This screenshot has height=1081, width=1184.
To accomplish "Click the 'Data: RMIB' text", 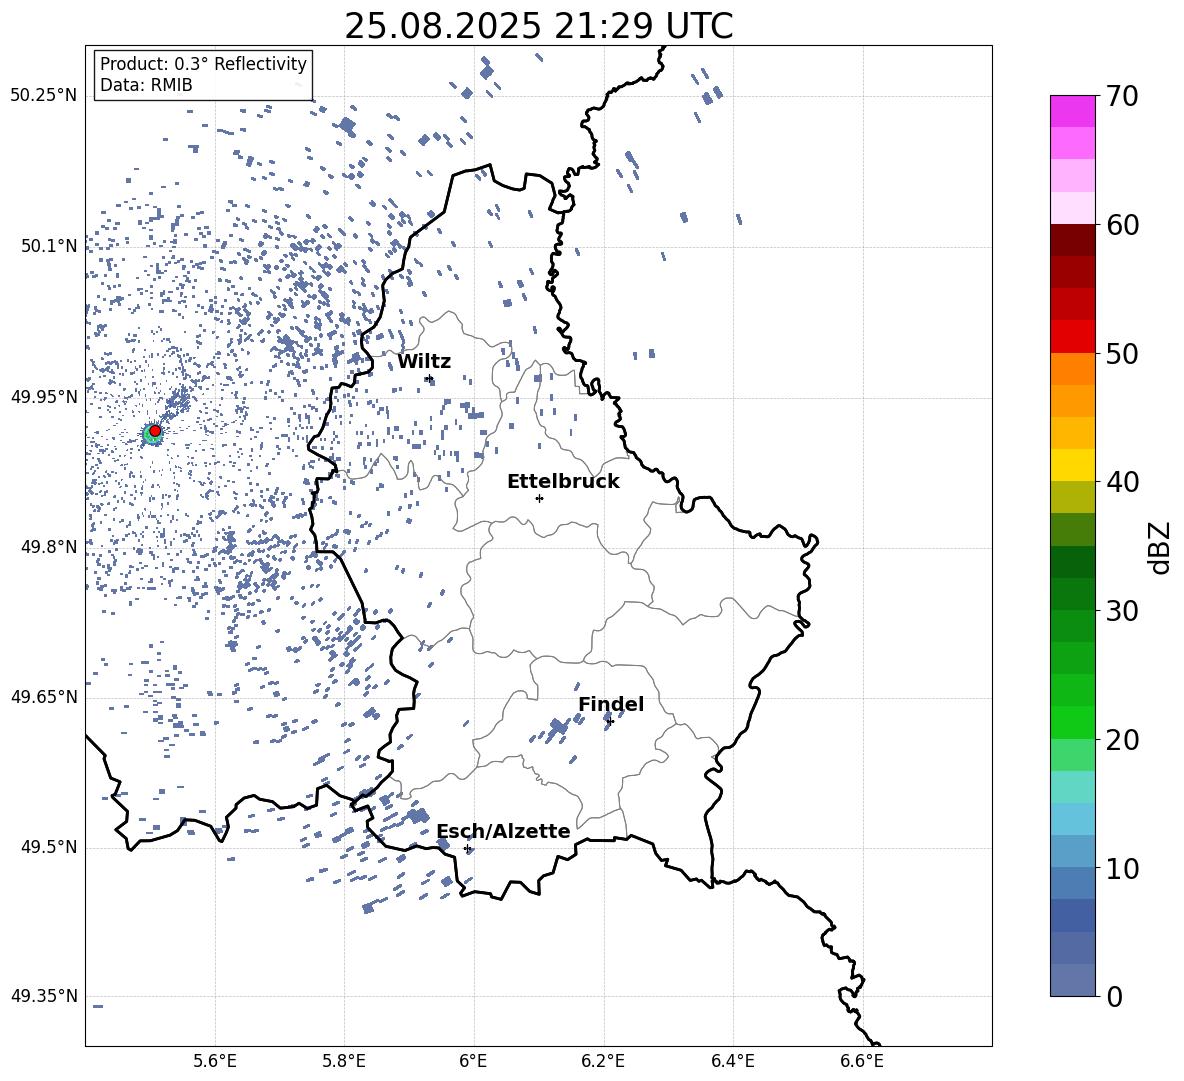I will pos(146,85).
